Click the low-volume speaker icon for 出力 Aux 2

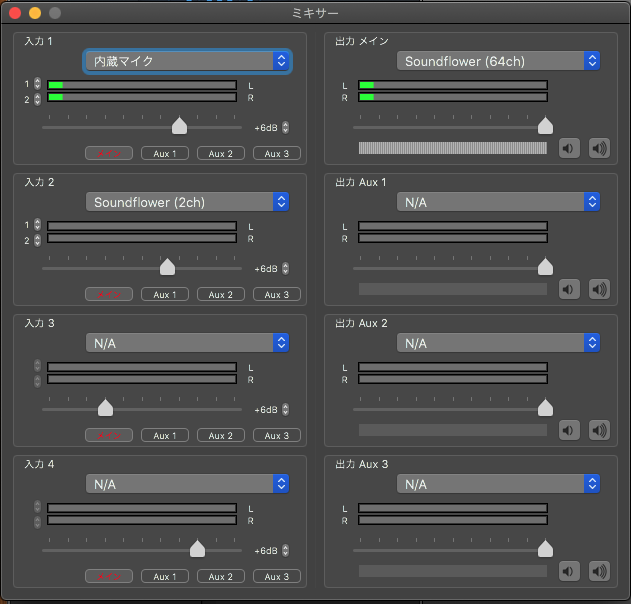pyautogui.click(x=569, y=431)
